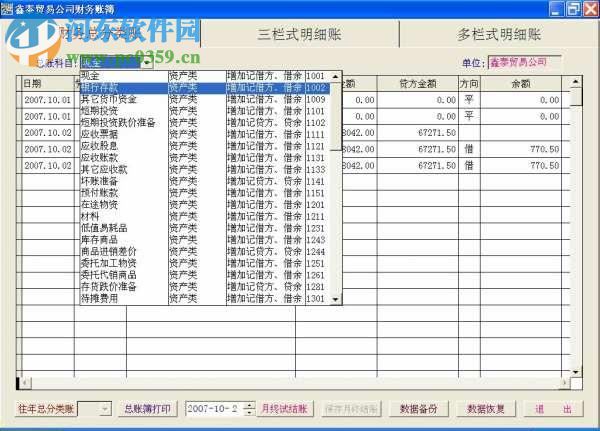The image size is (600, 431).
Task: Open the 总账科目 combo box arrow
Action: tap(147, 63)
